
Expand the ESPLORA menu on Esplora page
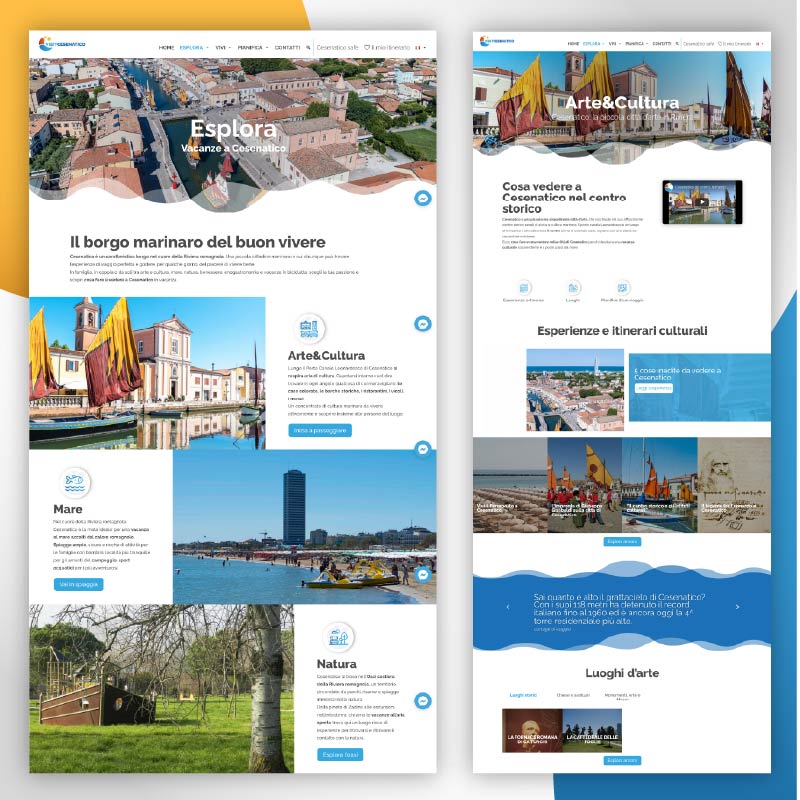click(x=194, y=47)
